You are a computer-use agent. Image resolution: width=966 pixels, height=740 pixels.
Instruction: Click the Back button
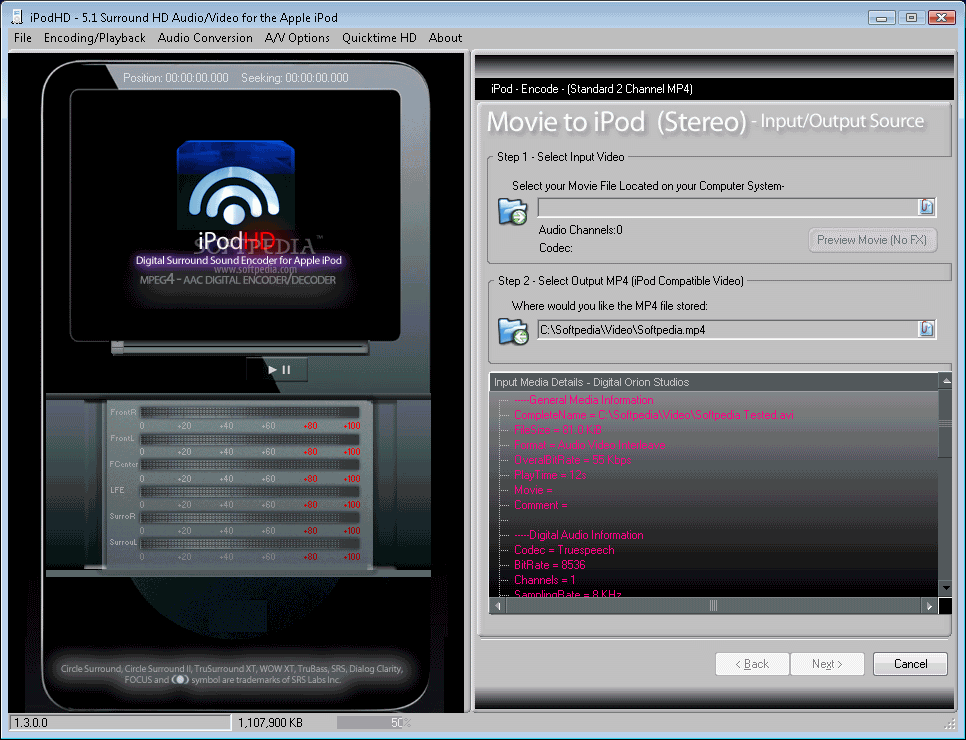(752, 664)
